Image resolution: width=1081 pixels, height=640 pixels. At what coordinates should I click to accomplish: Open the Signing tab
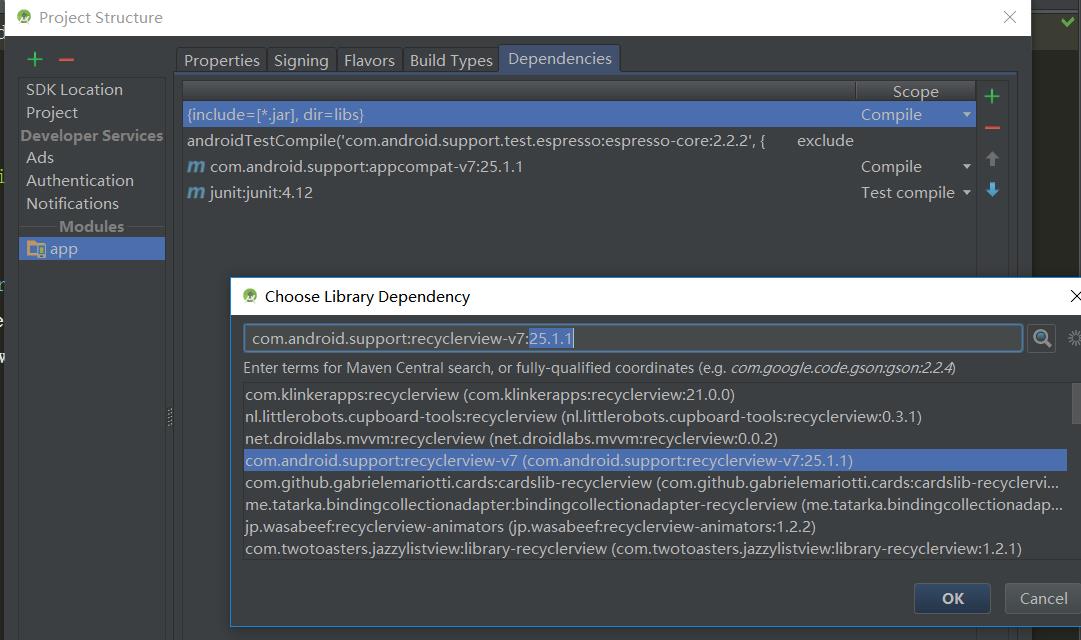coord(301,60)
